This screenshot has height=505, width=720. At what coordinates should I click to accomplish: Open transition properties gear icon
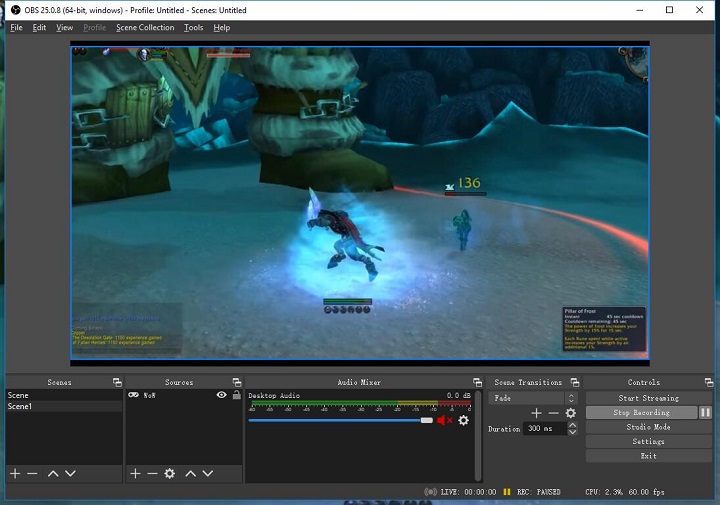pos(571,413)
